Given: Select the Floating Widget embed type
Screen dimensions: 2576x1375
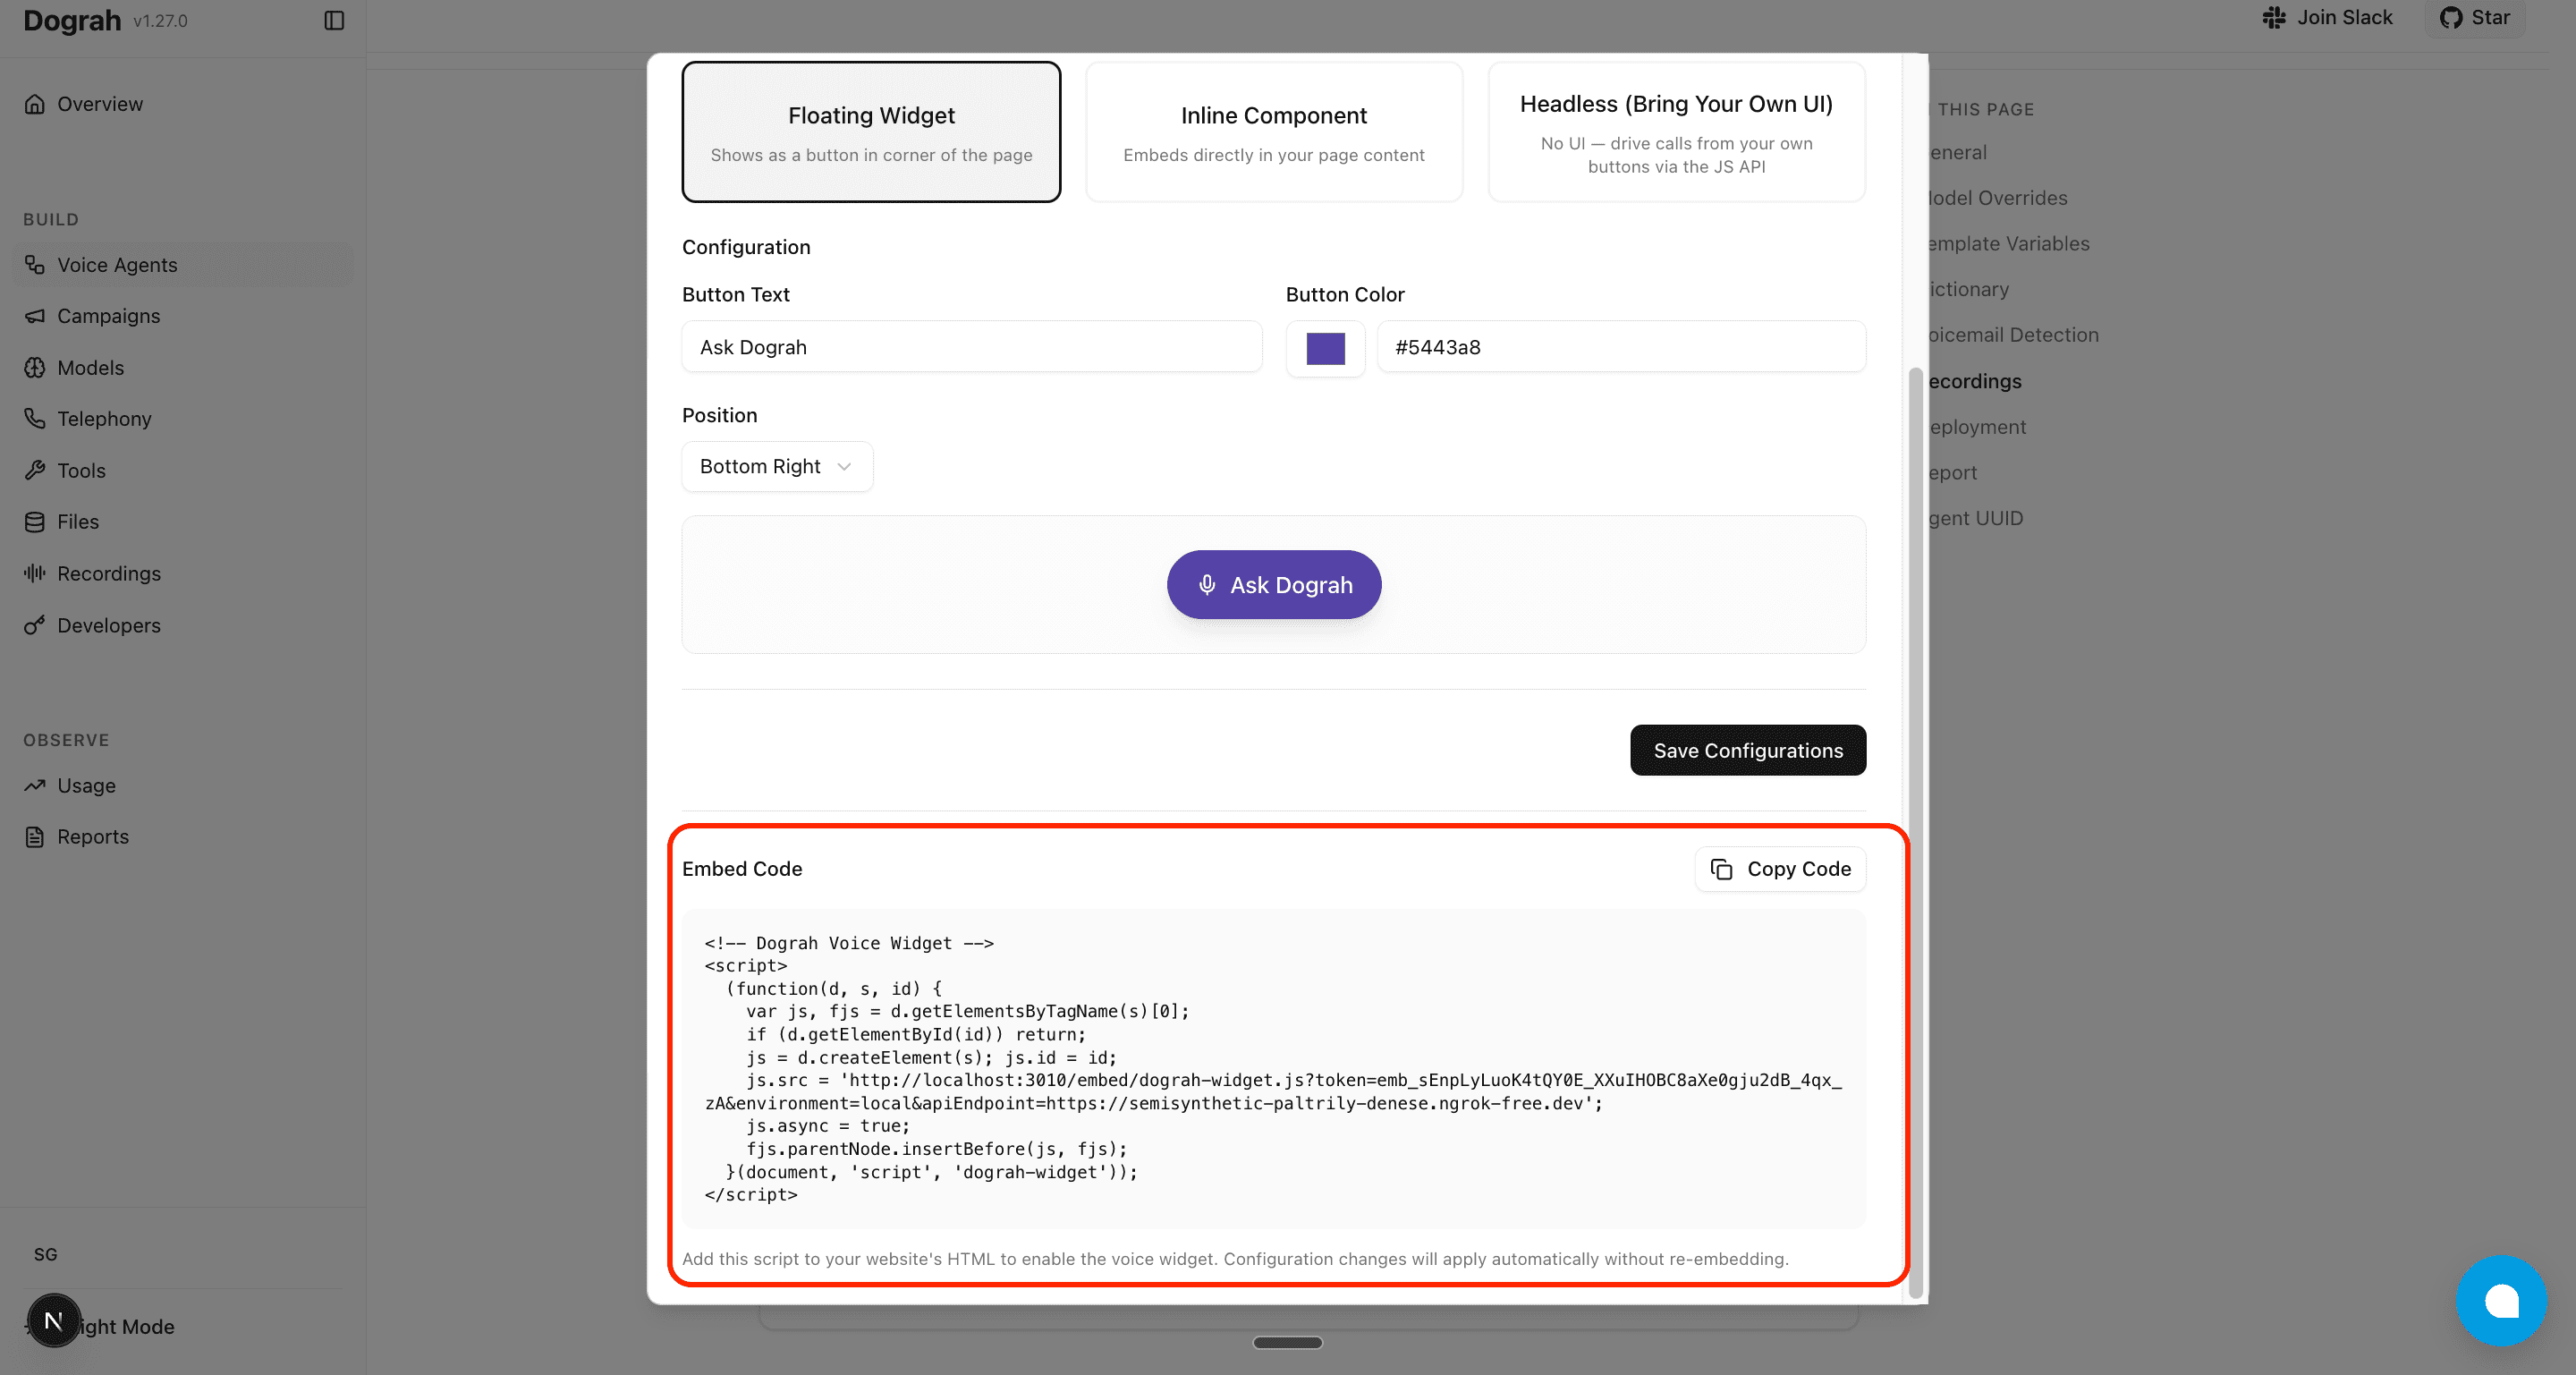Looking at the screenshot, I should 871,132.
